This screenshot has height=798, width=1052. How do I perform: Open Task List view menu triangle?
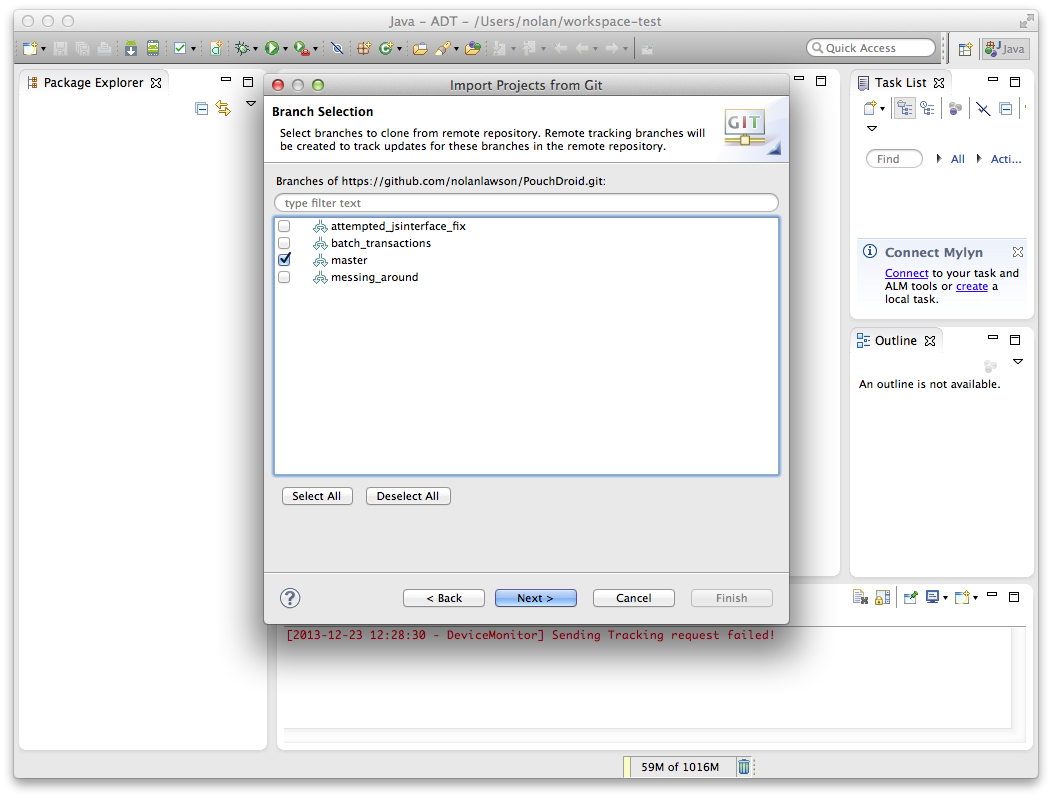click(x=872, y=128)
